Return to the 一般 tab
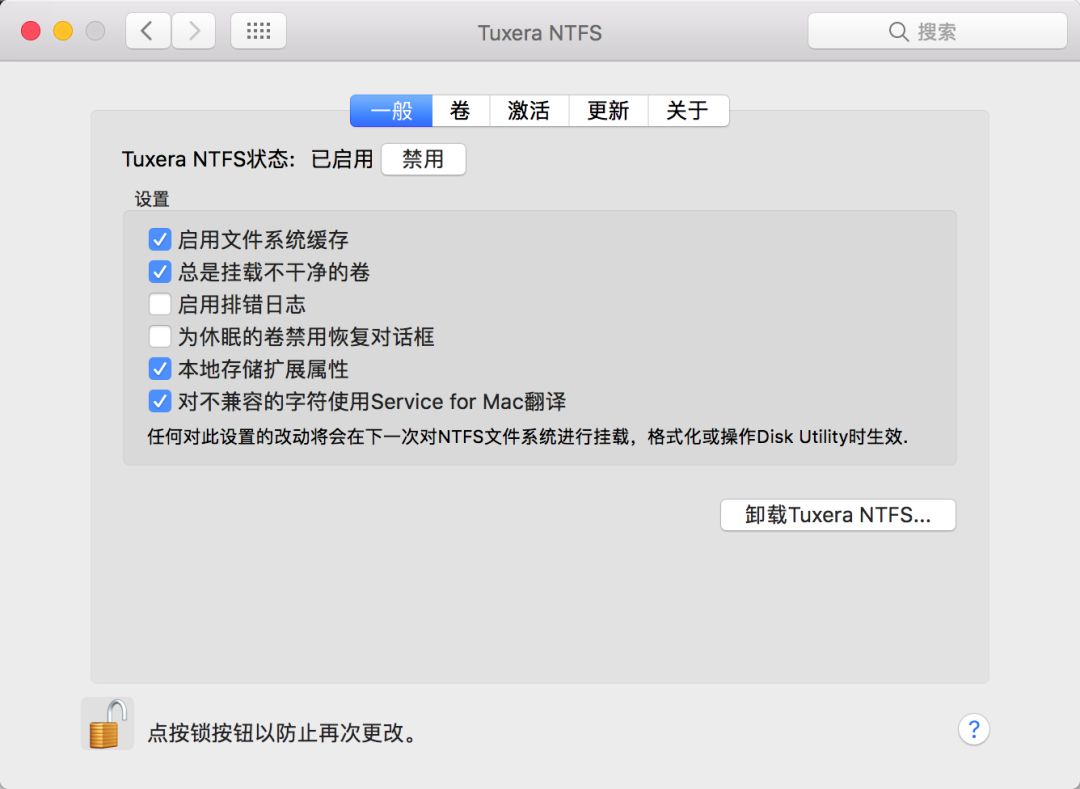 pyautogui.click(x=391, y=110)
